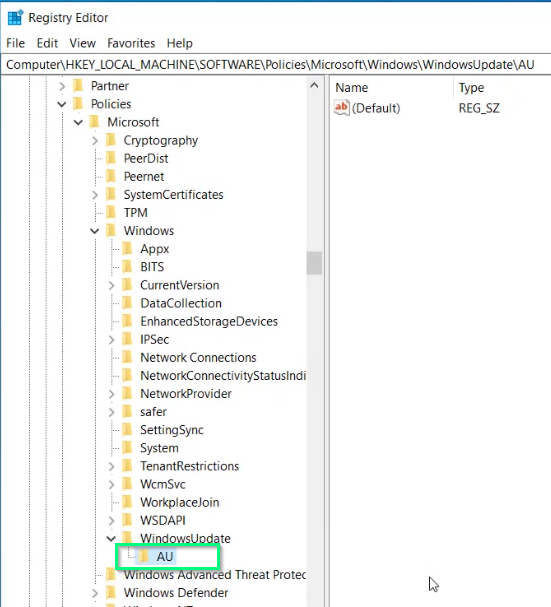551x607 pixels.
Task: Click the Microsoft folder icon
Action: click(x=94, y=122)
